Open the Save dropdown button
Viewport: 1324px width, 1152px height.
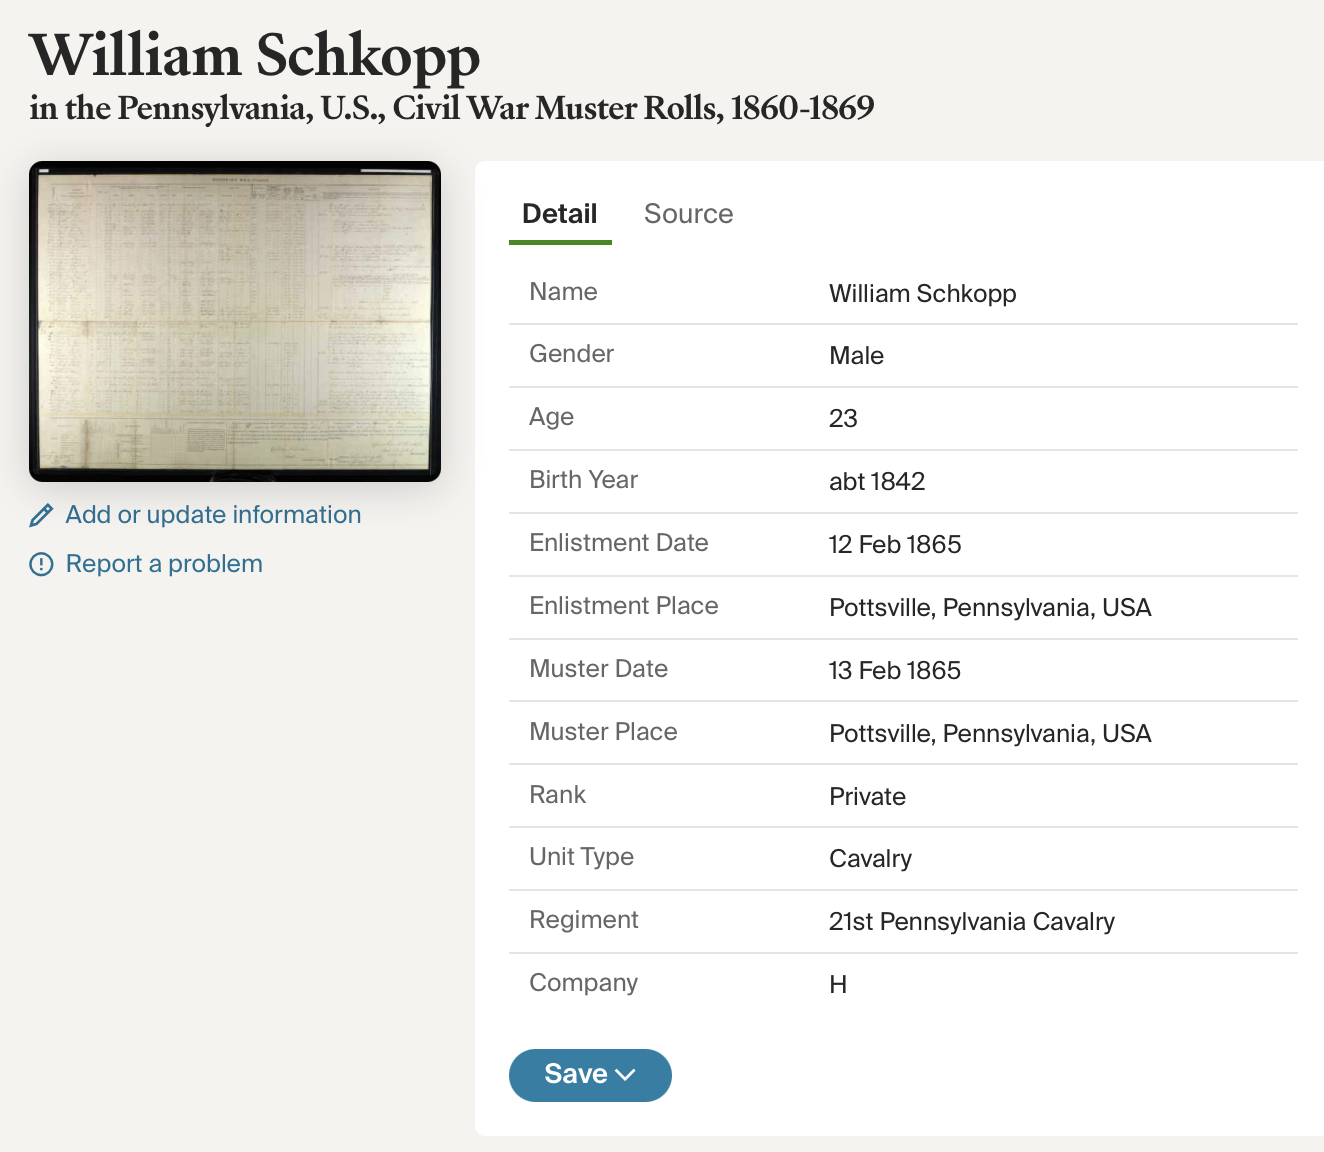(x=590, y=1075)
